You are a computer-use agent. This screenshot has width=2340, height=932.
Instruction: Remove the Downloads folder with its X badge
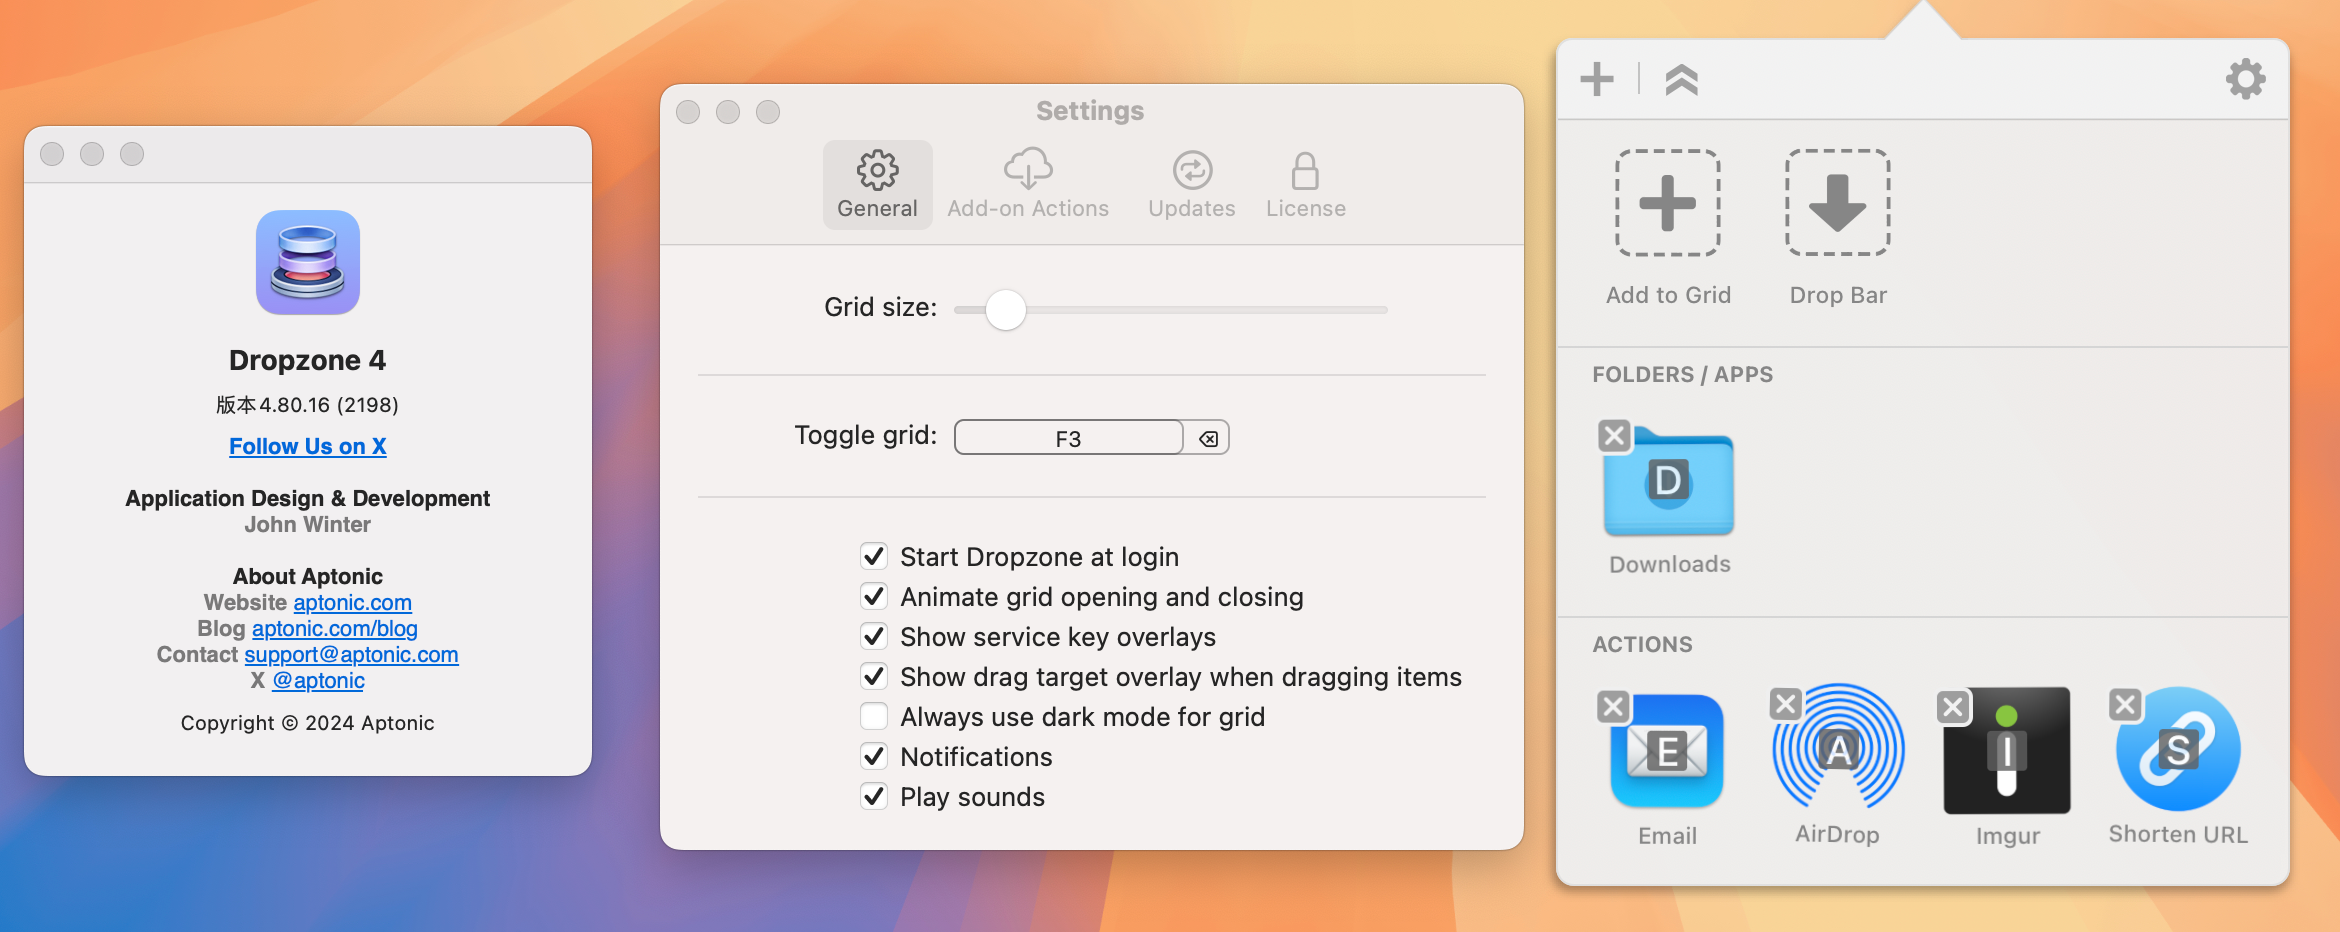coord(1614,436)
